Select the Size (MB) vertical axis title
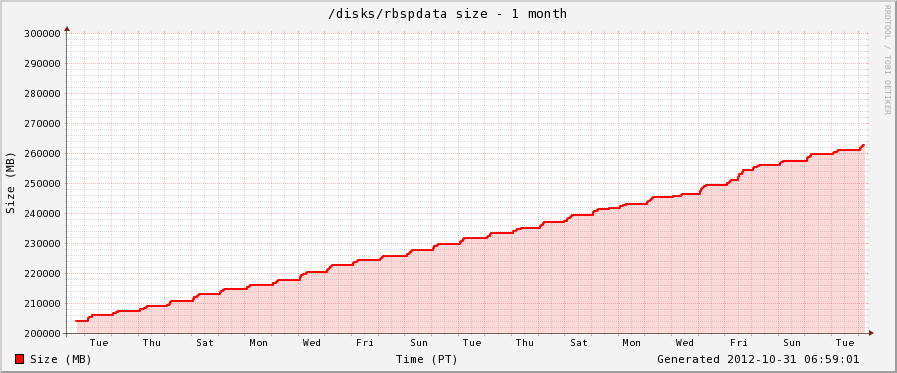 point(10,183)
